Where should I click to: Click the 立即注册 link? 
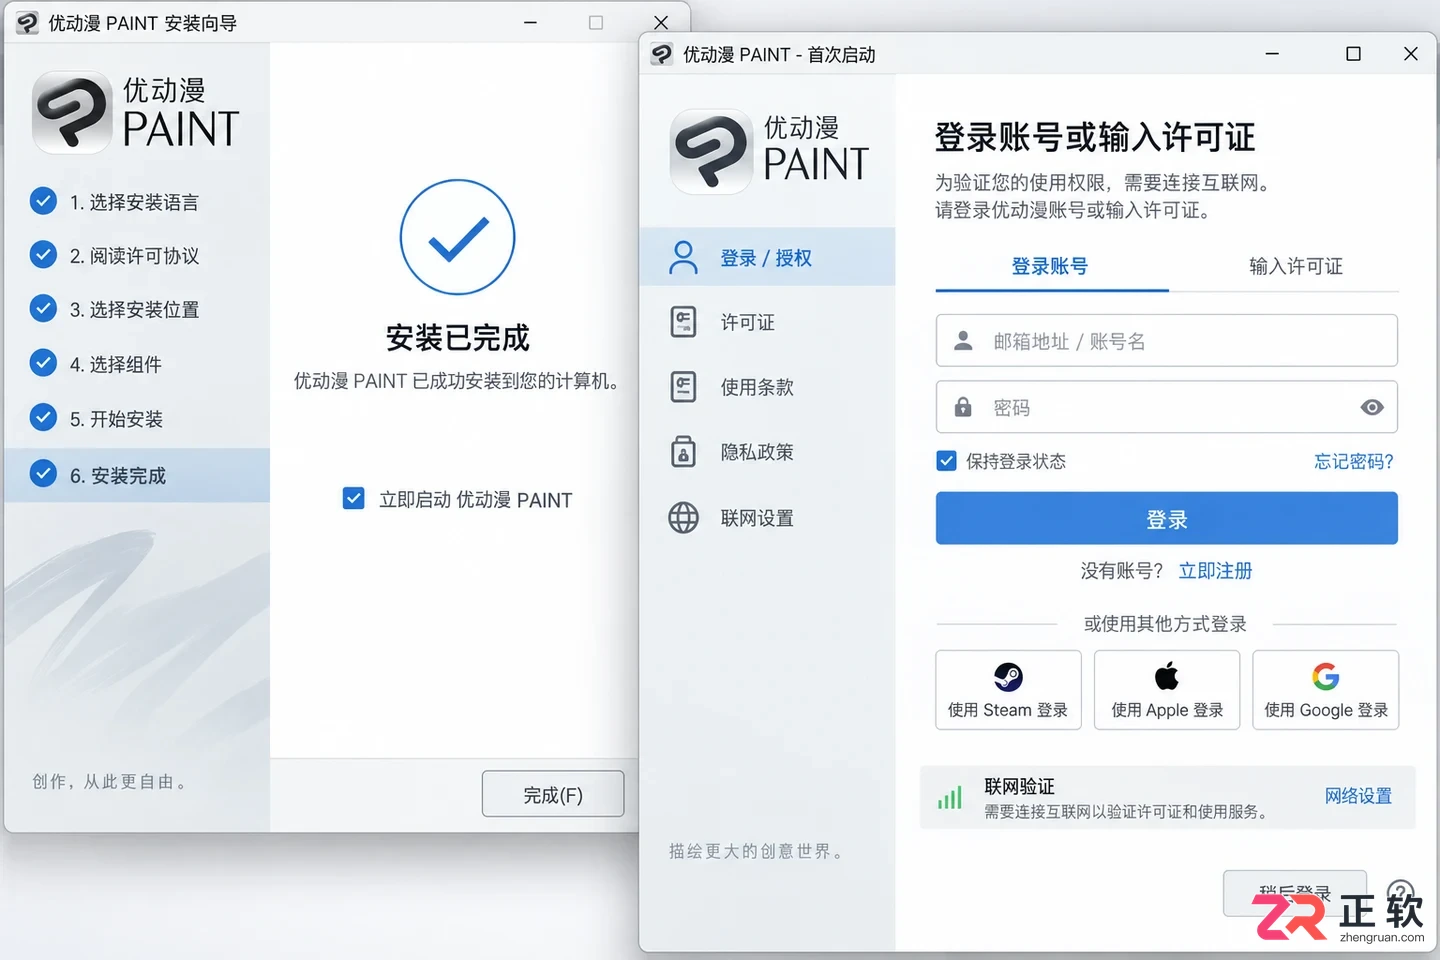tap(1216, 571)
